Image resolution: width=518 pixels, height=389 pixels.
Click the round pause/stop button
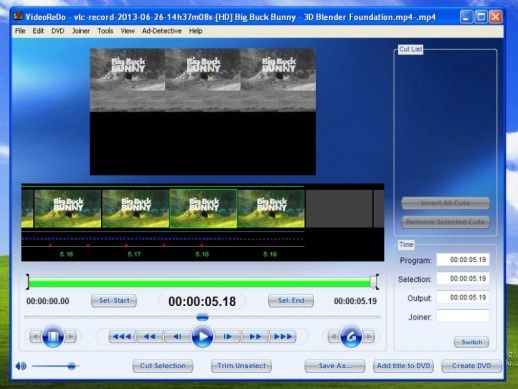(x=53, y=337)
